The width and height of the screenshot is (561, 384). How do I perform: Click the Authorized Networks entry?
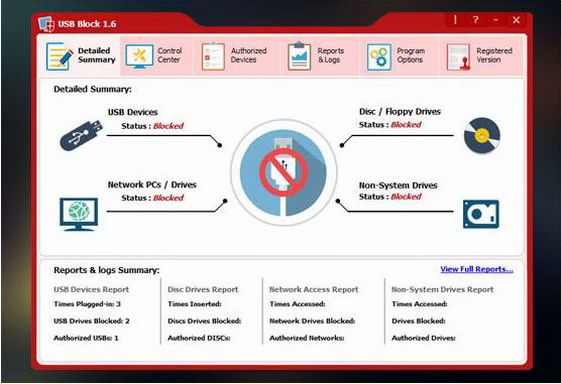307,338
